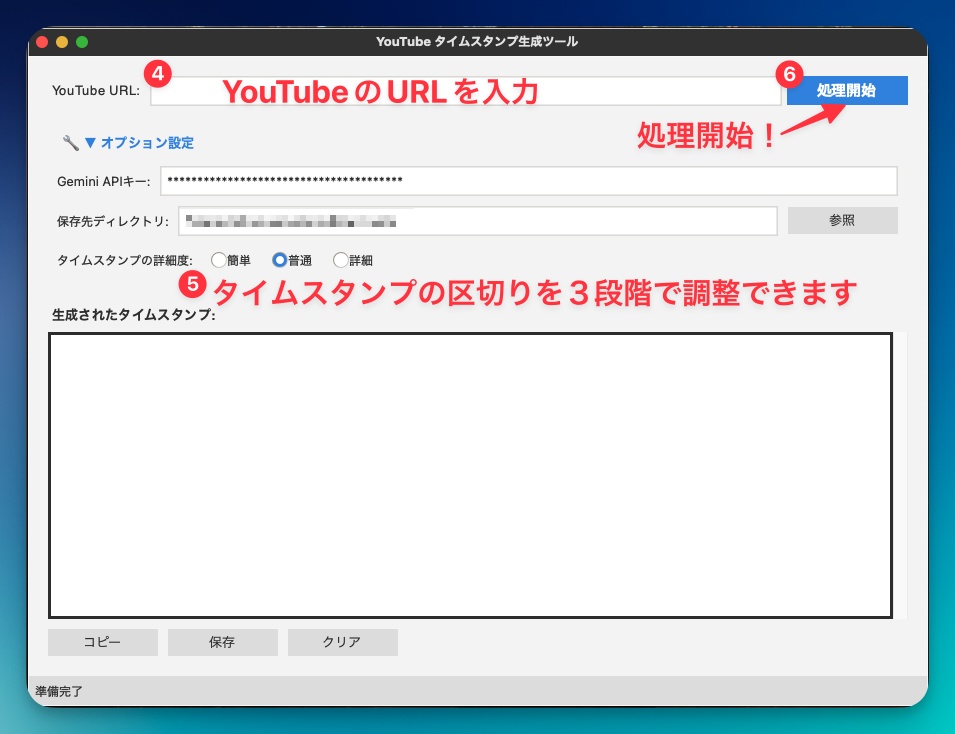Start processing with the 処理開始 button
The image size is (955, 734).
pyautogui.click(x=847, y=90)
